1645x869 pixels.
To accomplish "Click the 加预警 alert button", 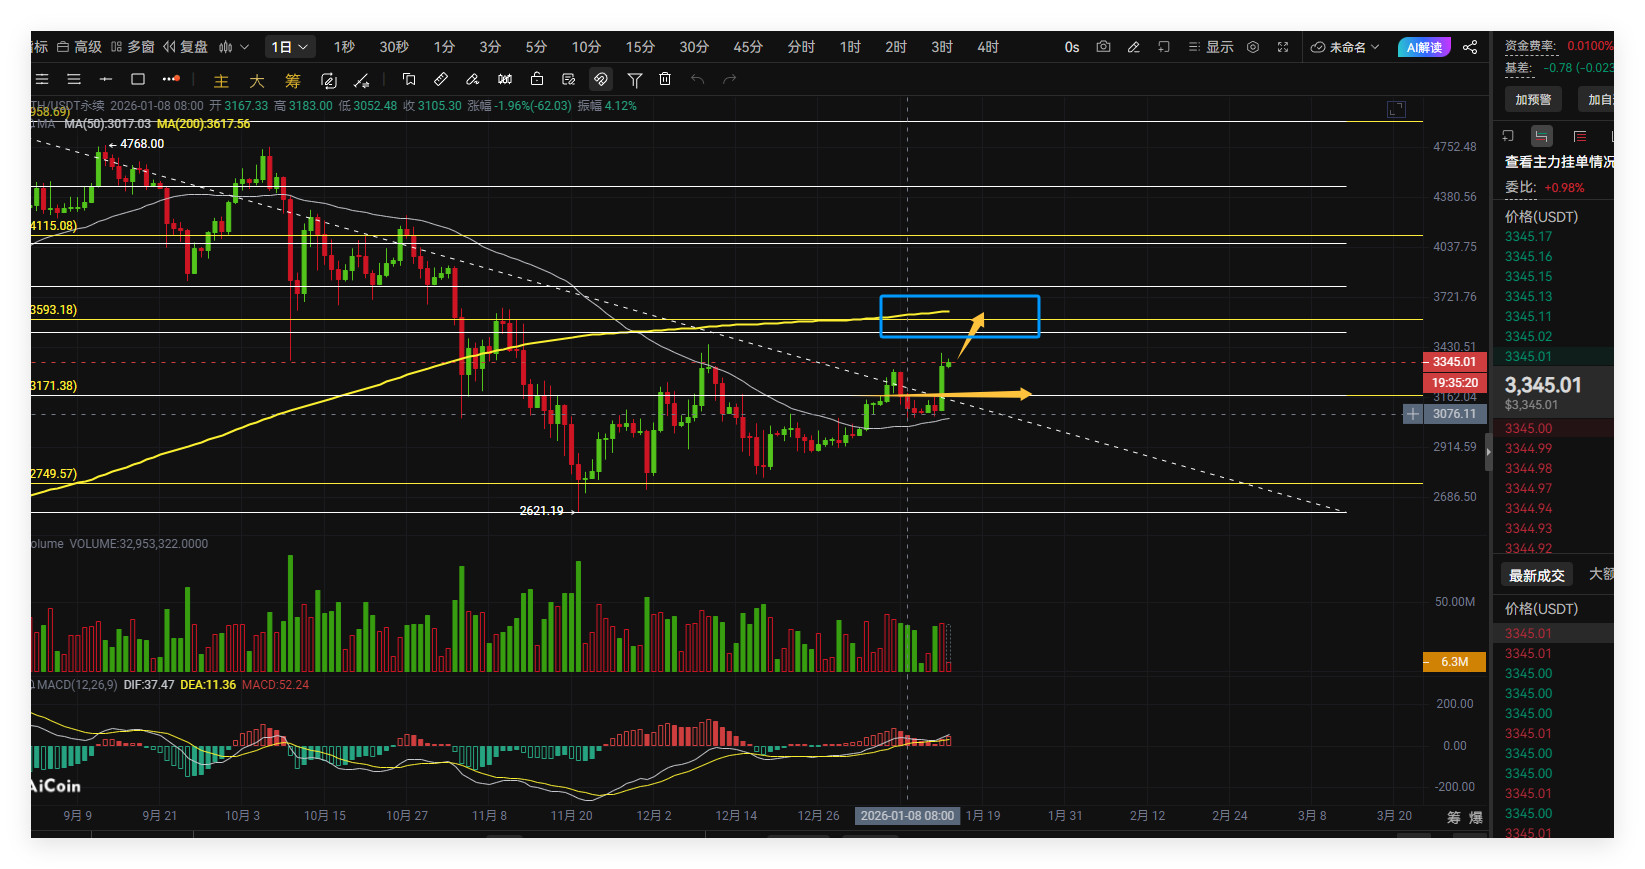I will [x=1533, y=99].
